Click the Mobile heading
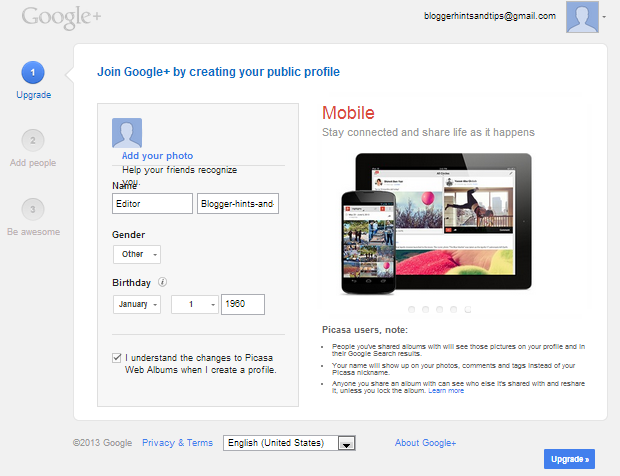Screen dimensions: 620x476 point(348,113)
